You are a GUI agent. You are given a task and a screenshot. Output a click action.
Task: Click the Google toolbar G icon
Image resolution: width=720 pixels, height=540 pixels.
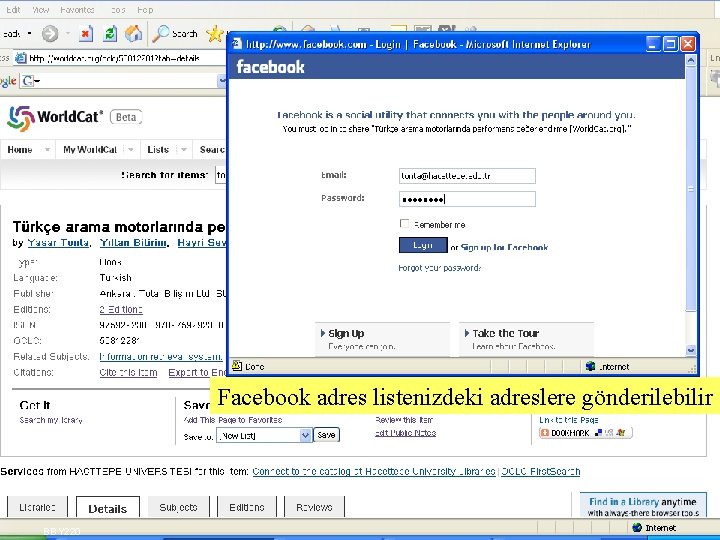[28, 81]
